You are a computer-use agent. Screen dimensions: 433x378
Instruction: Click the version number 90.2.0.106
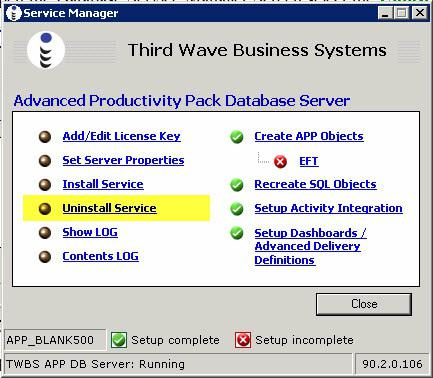(392, 364)
